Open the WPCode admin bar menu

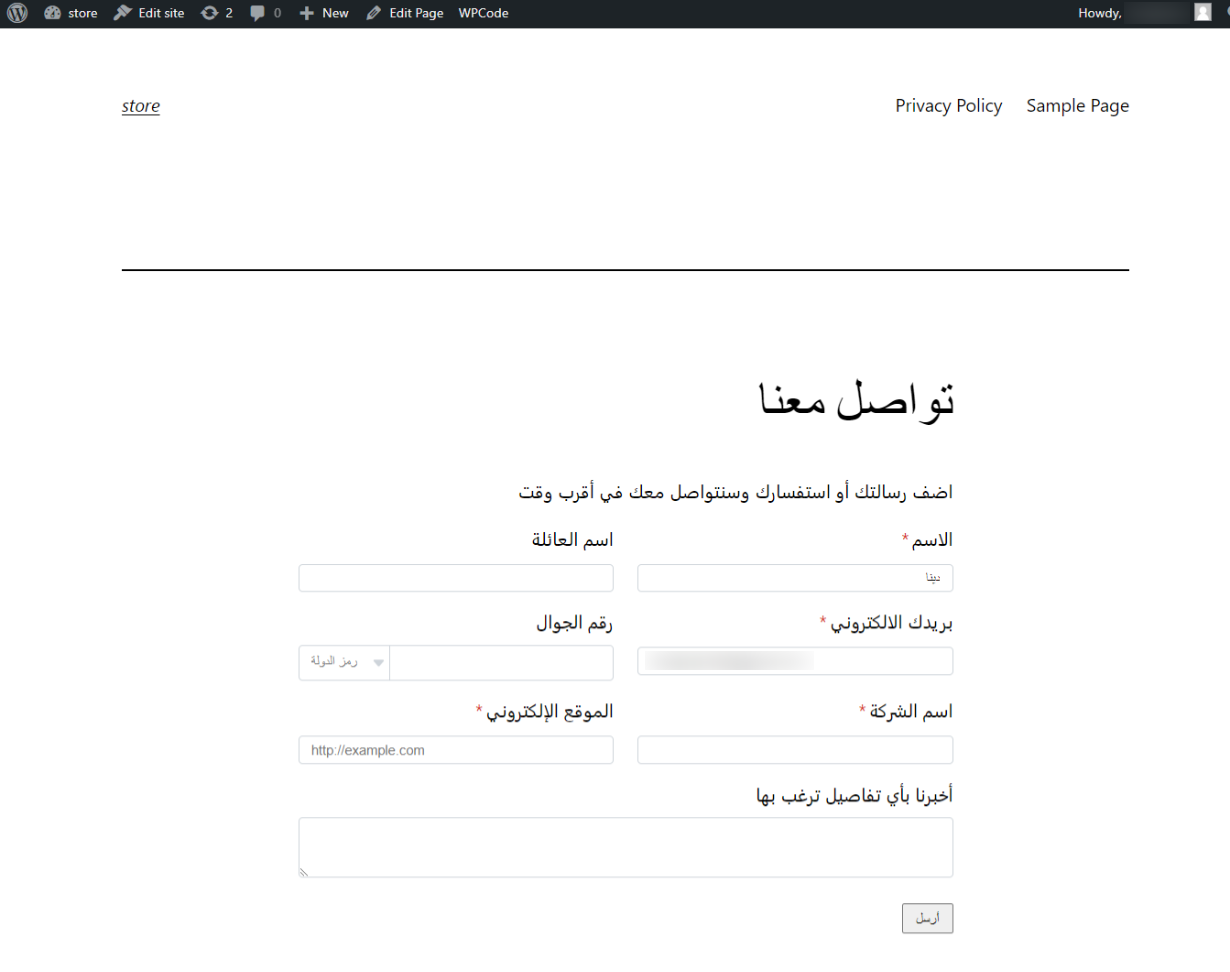483,13
